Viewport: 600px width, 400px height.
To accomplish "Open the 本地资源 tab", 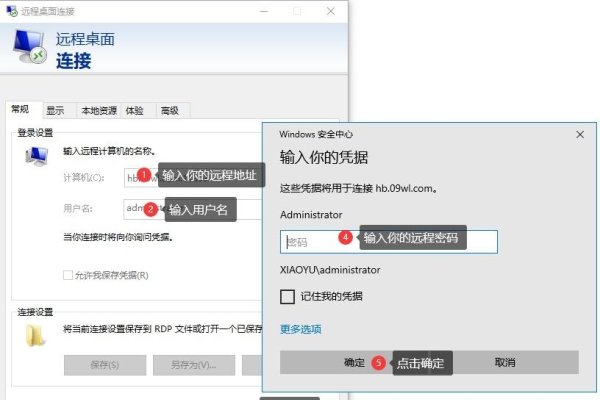I will pos(99,111).
